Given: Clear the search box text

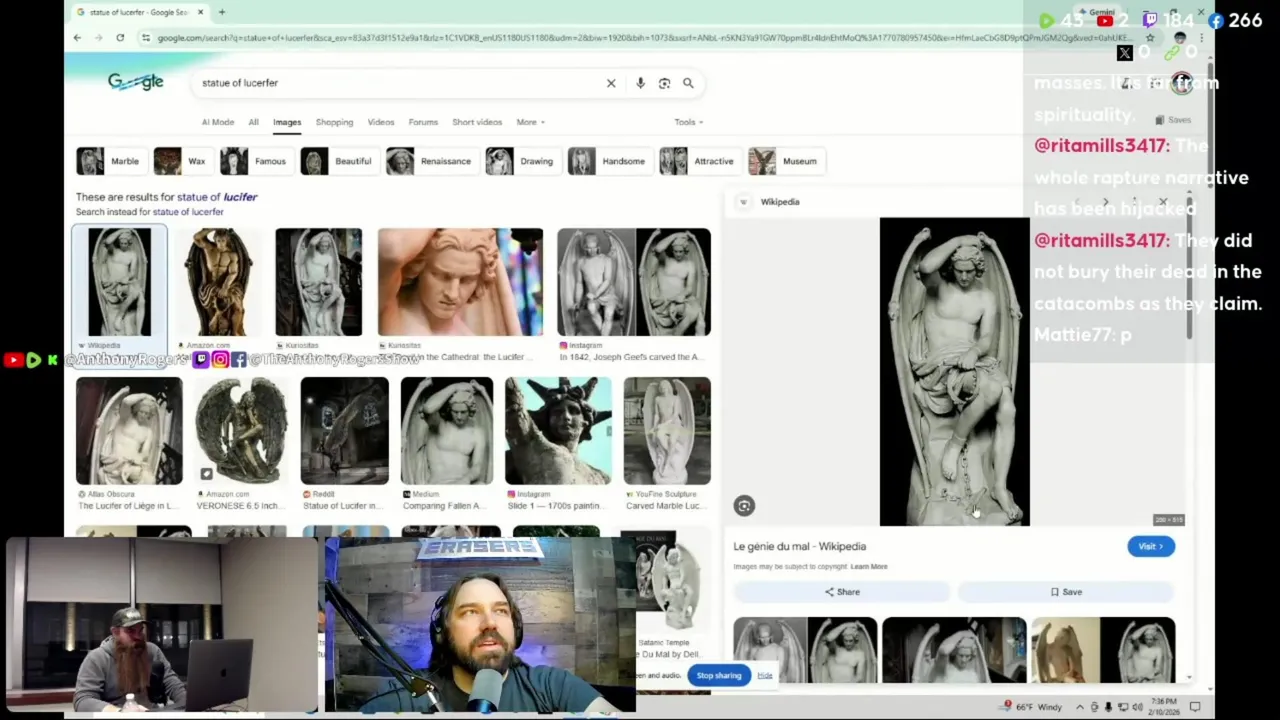Looking at the screenshot, I should tap(611, 83).
